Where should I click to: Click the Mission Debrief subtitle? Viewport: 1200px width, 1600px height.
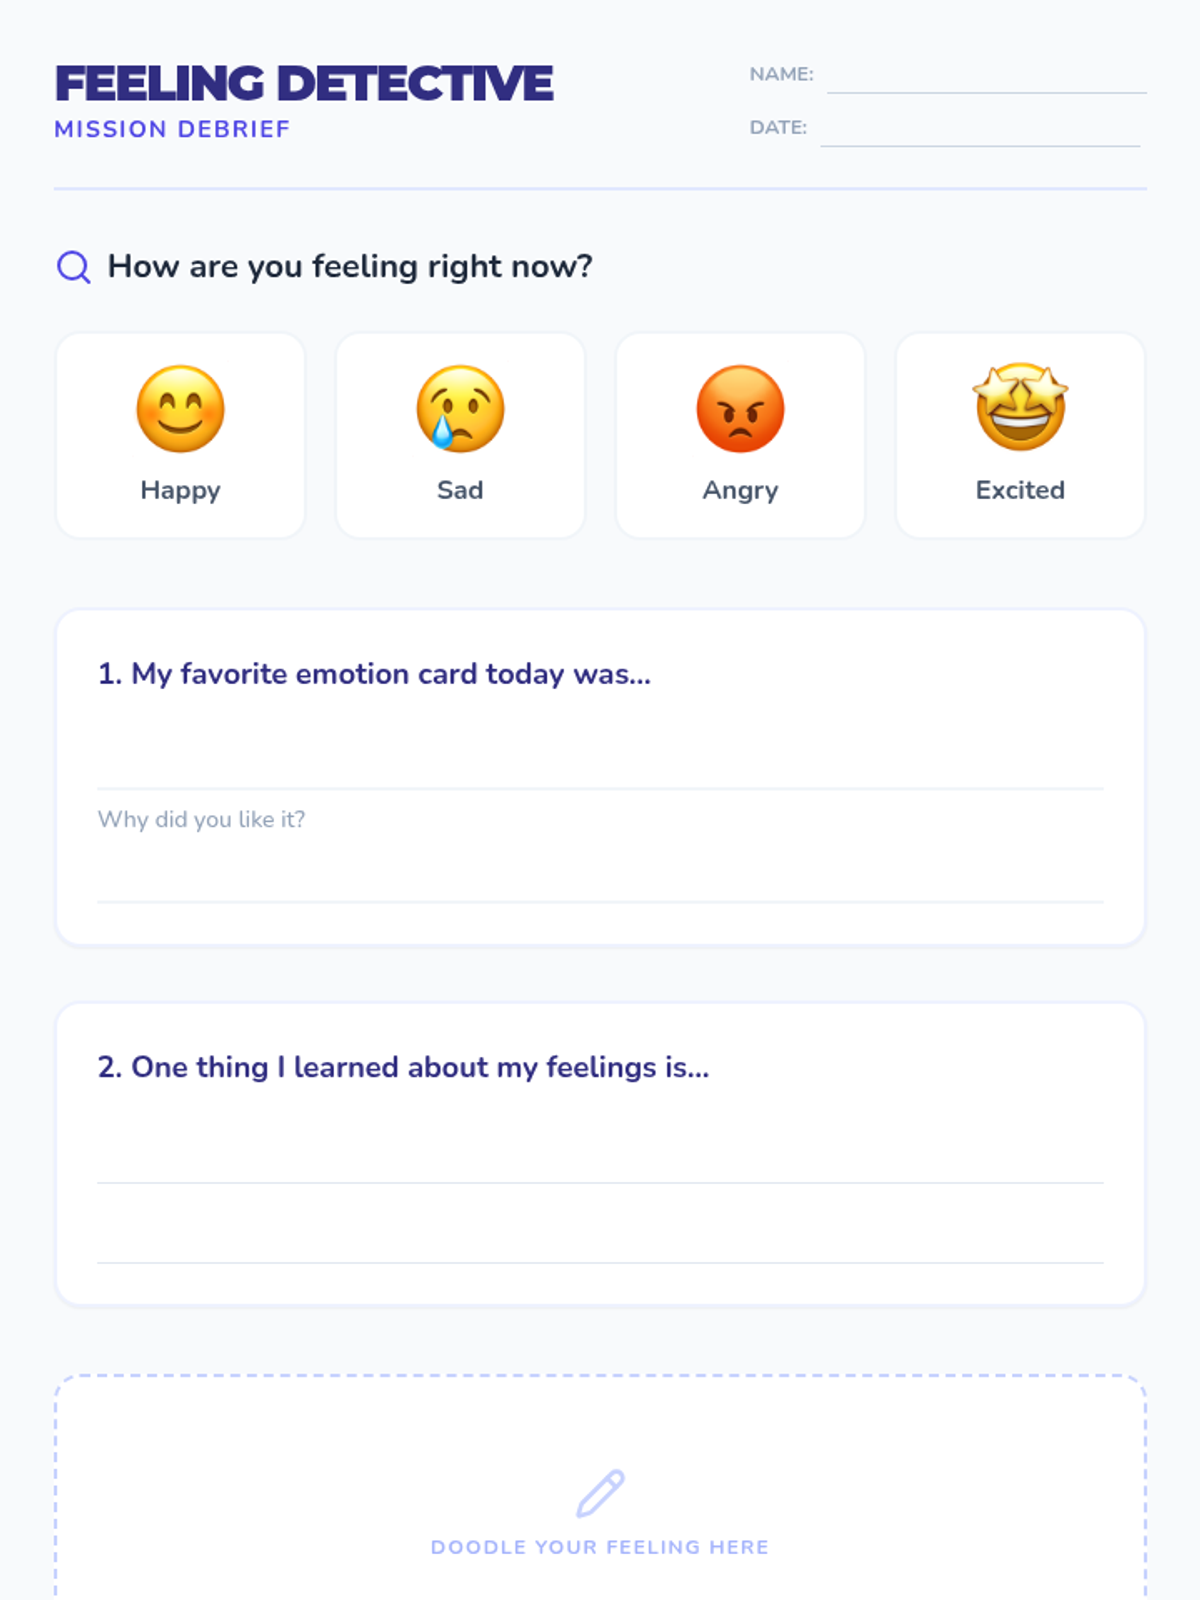(172, 129)
